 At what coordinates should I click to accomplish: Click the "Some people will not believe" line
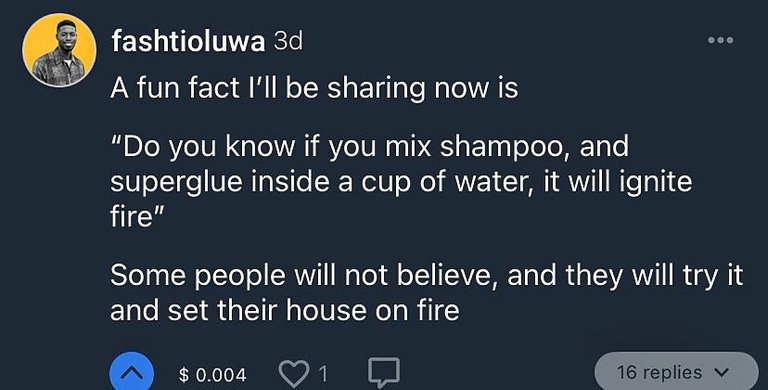427,277
